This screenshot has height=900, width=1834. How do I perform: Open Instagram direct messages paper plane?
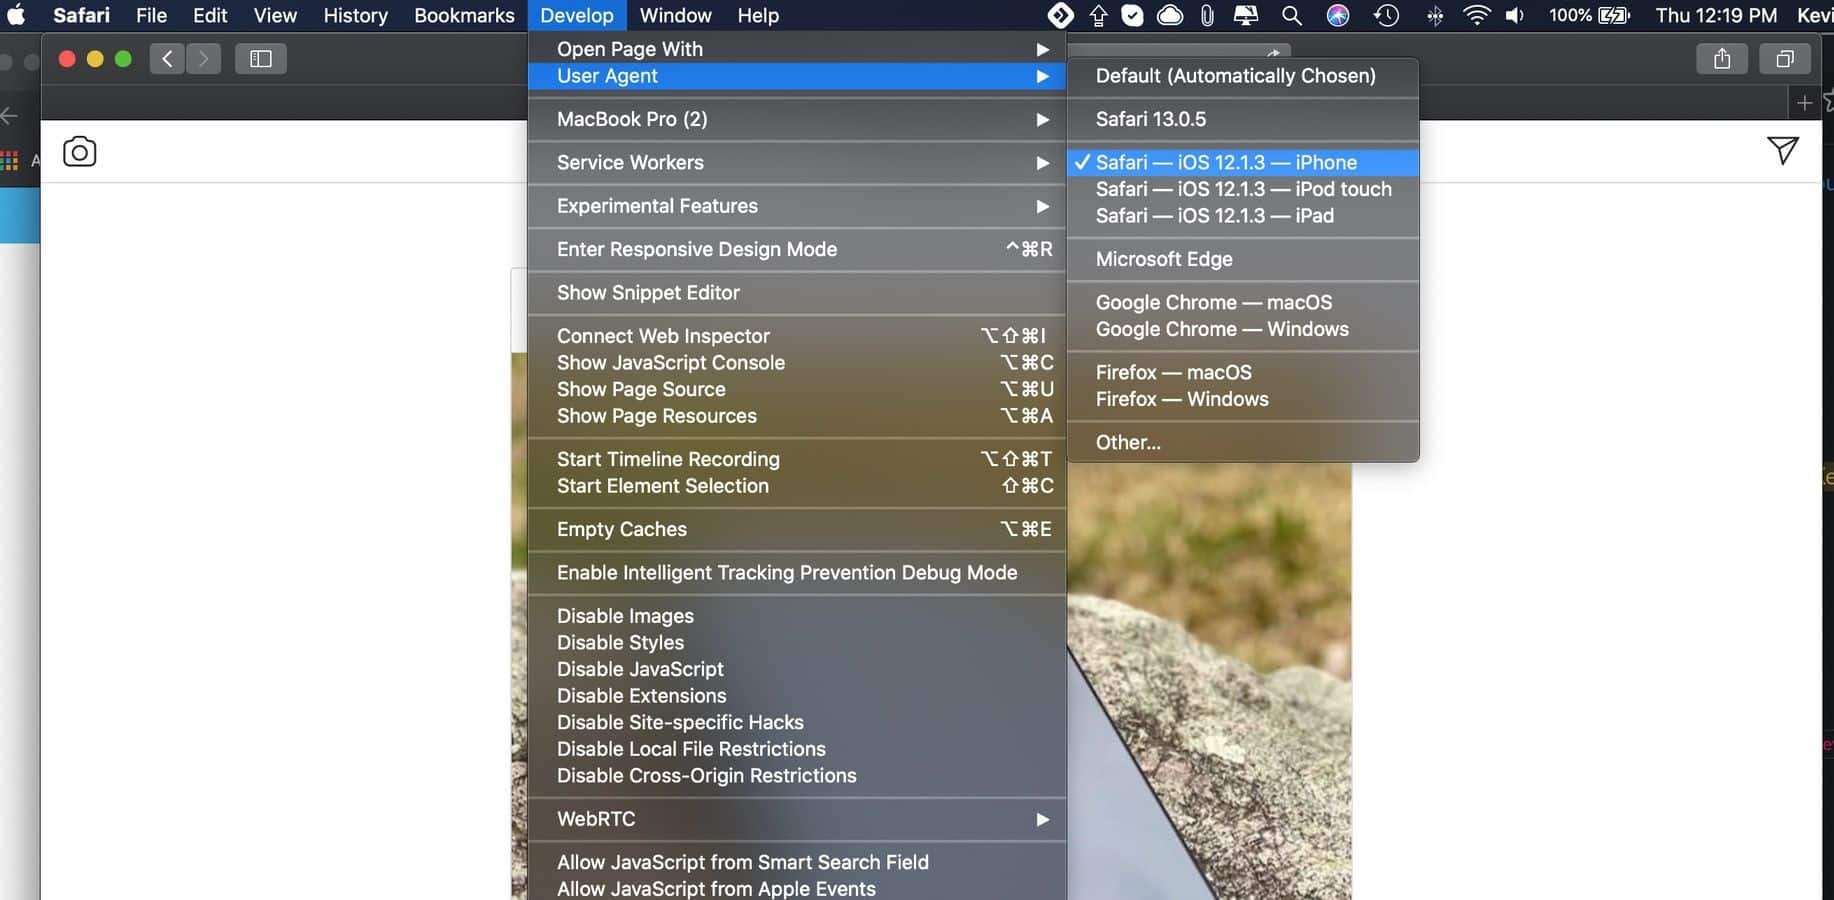pos(1782,151)
